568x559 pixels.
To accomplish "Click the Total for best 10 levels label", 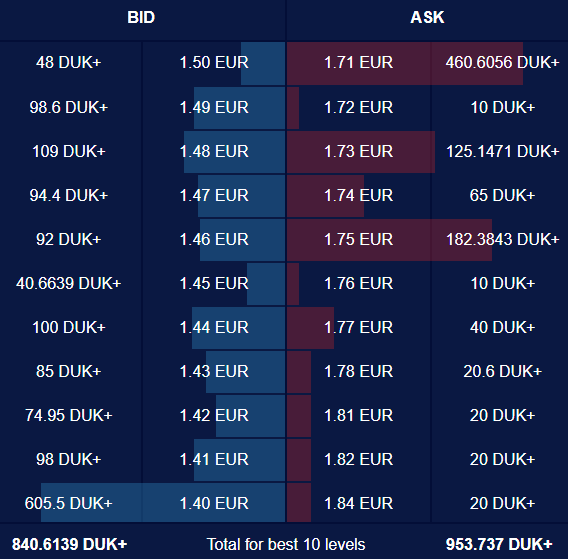I will (x=286, y=544).
